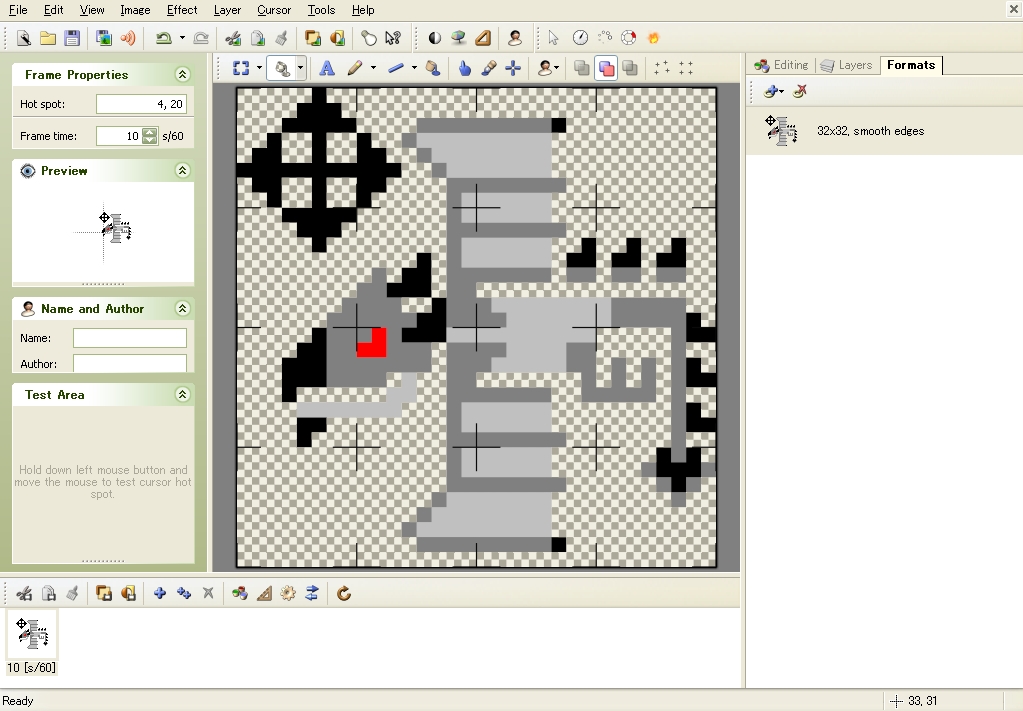
Task: Click the Author input field
Action: (x=130, y=363)
